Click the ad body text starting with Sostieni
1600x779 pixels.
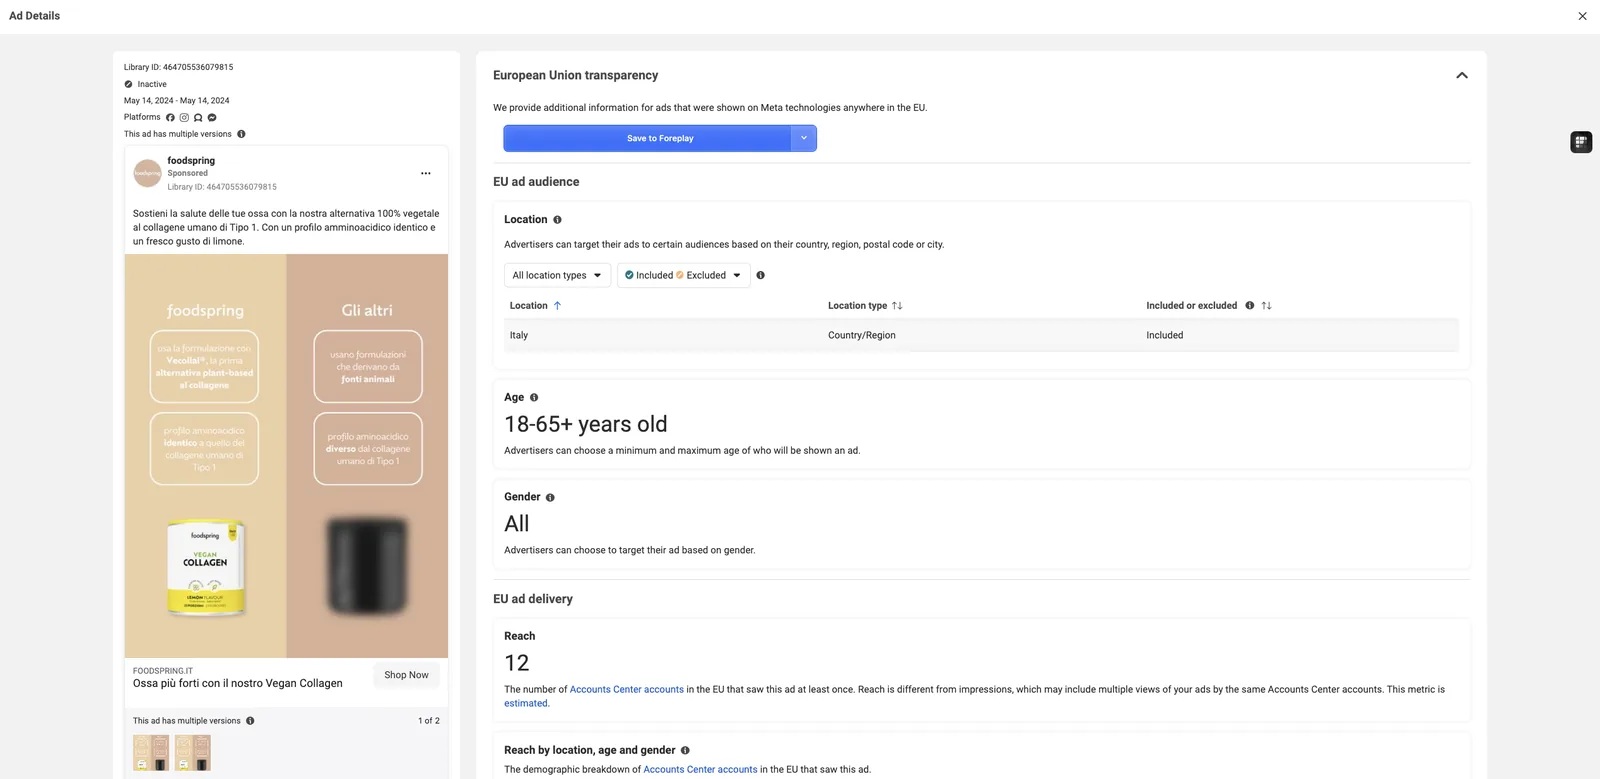click(286, 227)
